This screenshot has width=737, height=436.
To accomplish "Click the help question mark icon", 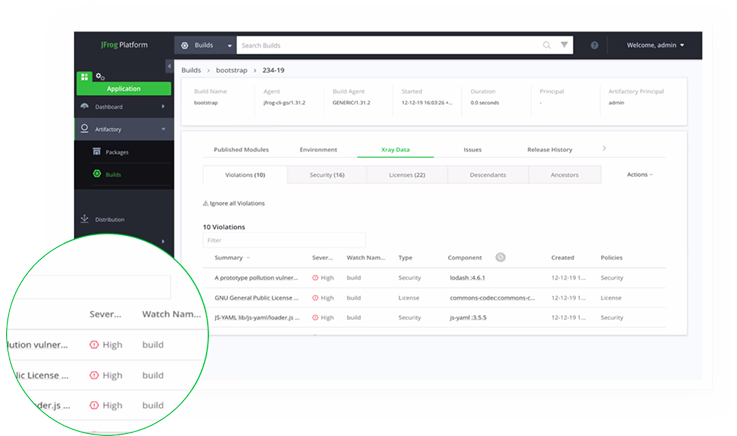I will [x=594, y=45].
